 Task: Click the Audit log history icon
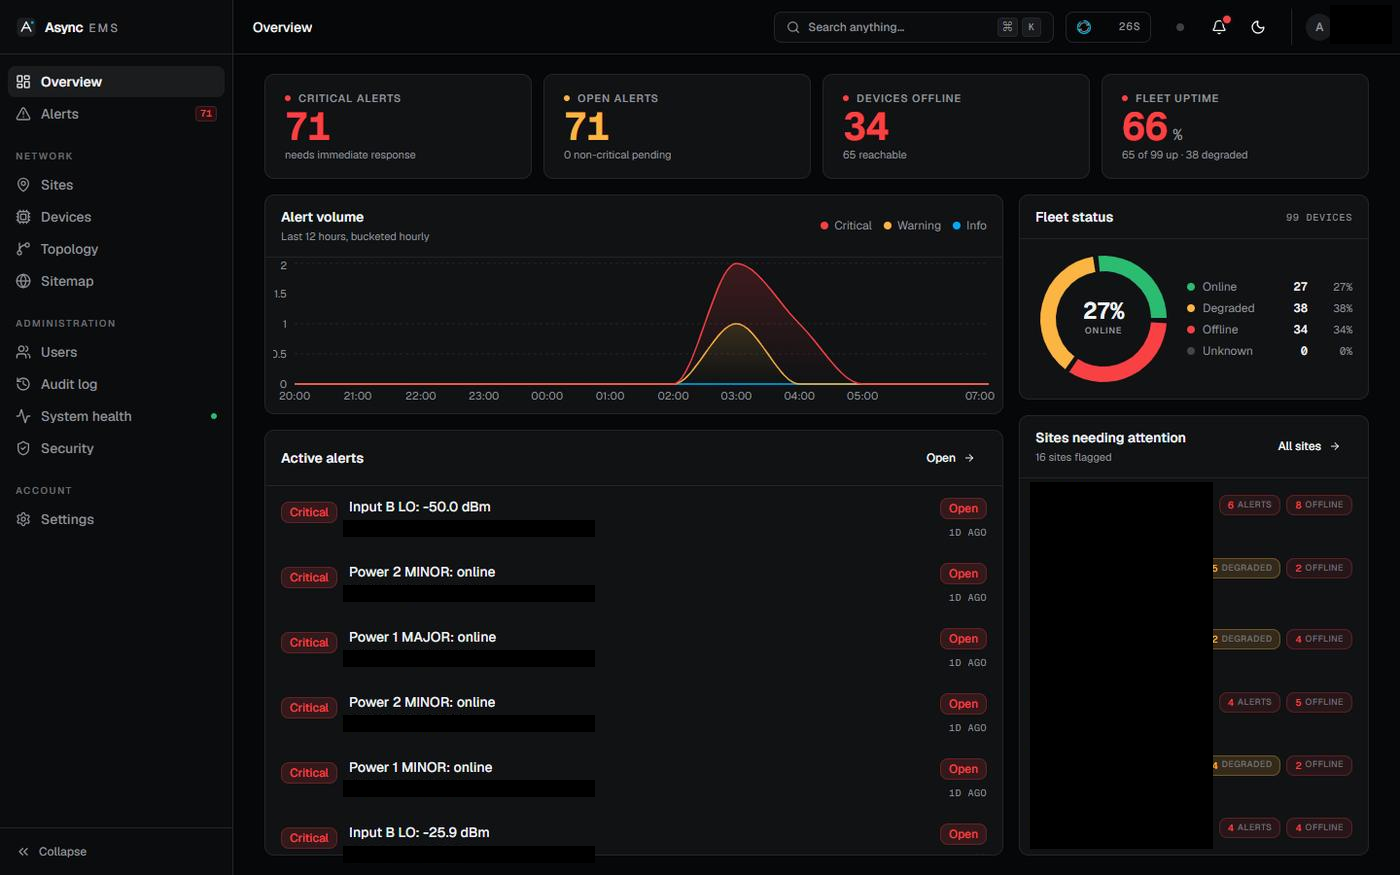[23, 384]
